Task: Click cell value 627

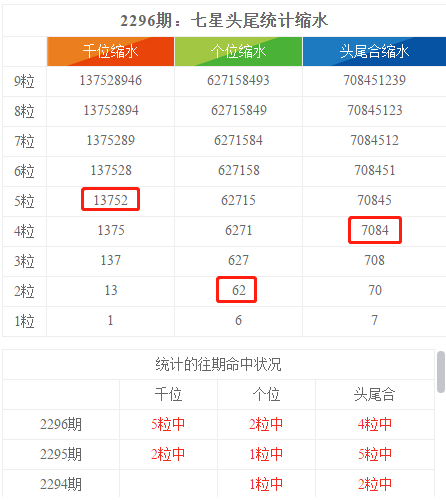Action: click(x=238, y=260)
